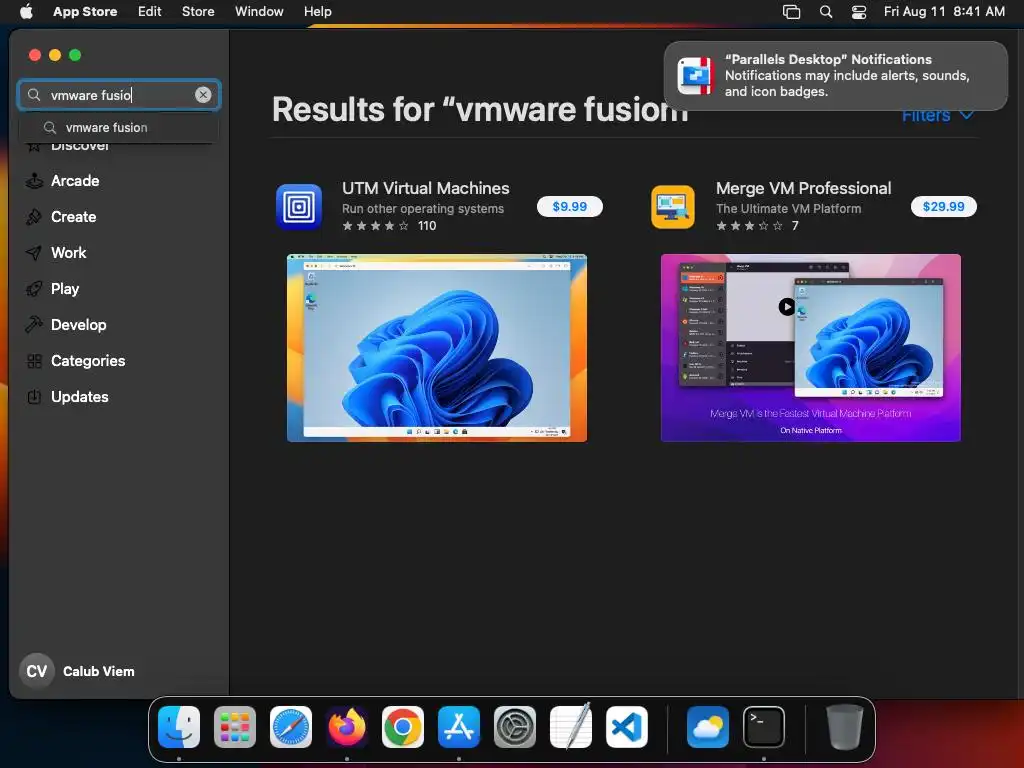Open System Settings from the Dock
Image resolution: width=1024 pixels, height=768 pixels.
tap(515, 727)
